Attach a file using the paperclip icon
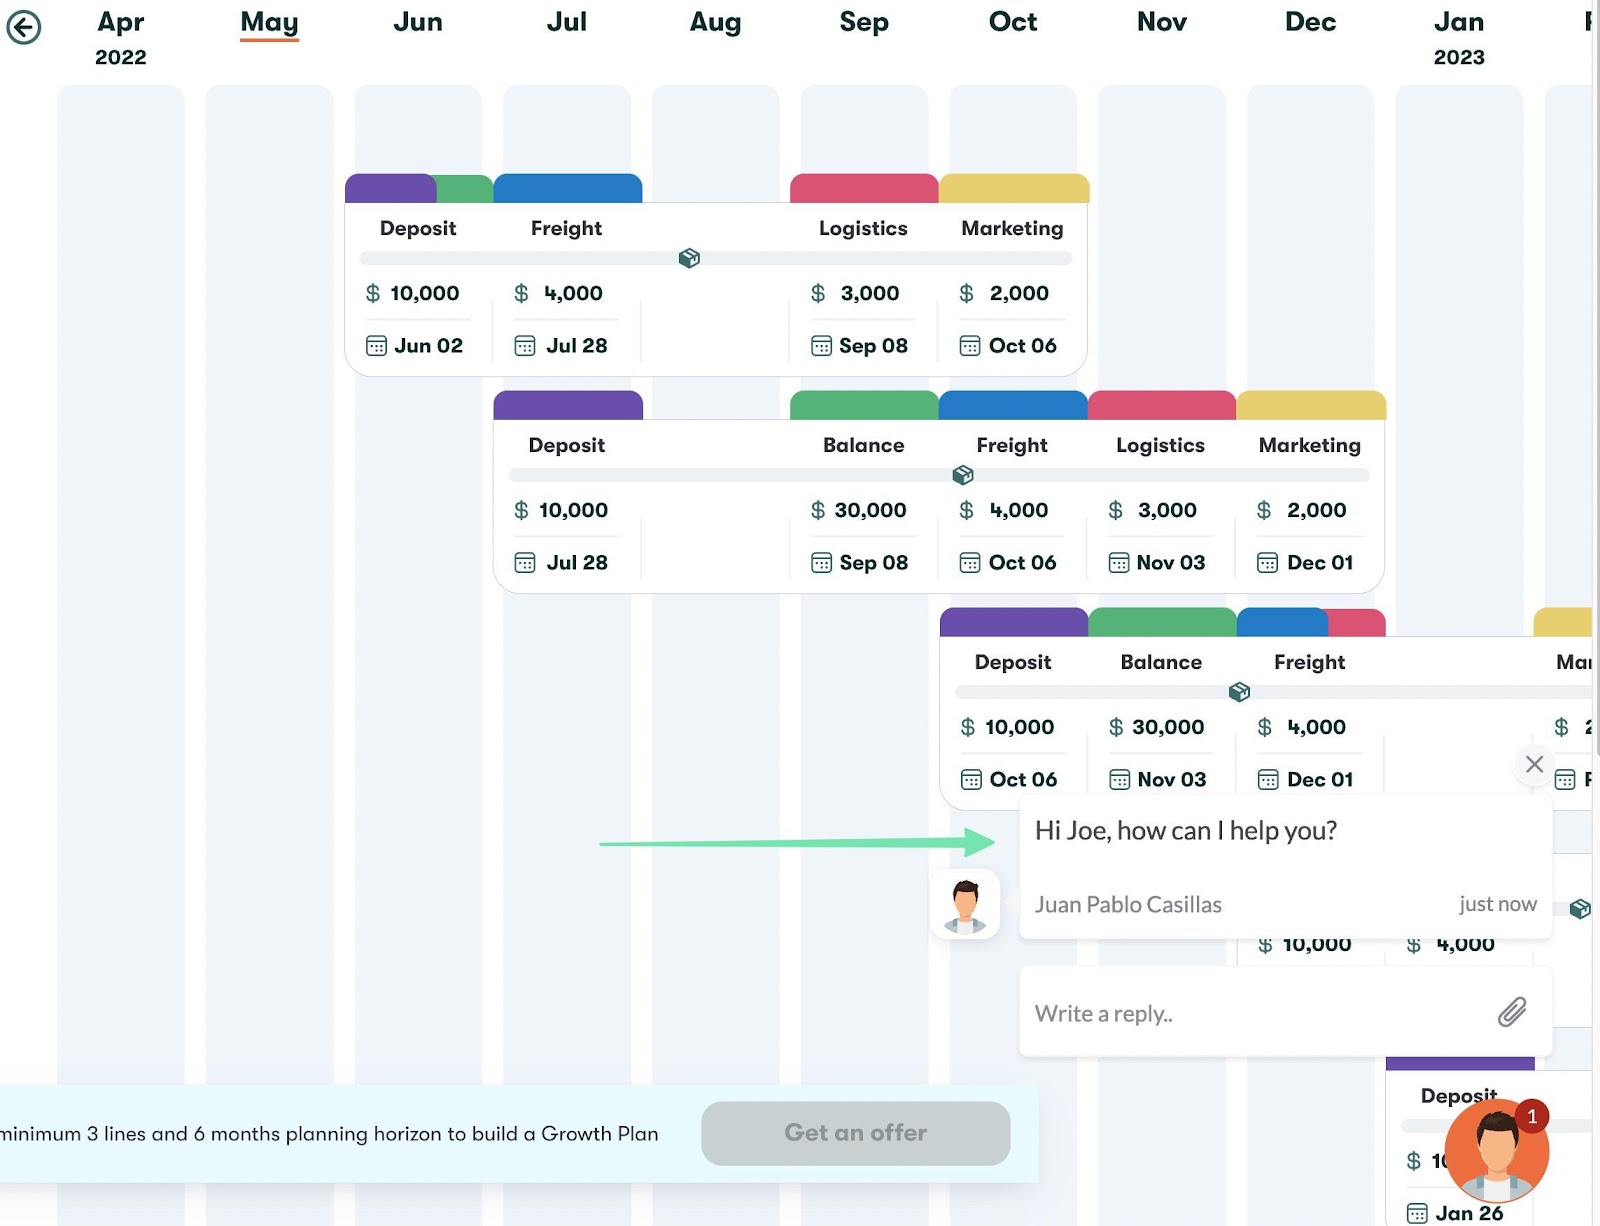 point(1513,1013)
